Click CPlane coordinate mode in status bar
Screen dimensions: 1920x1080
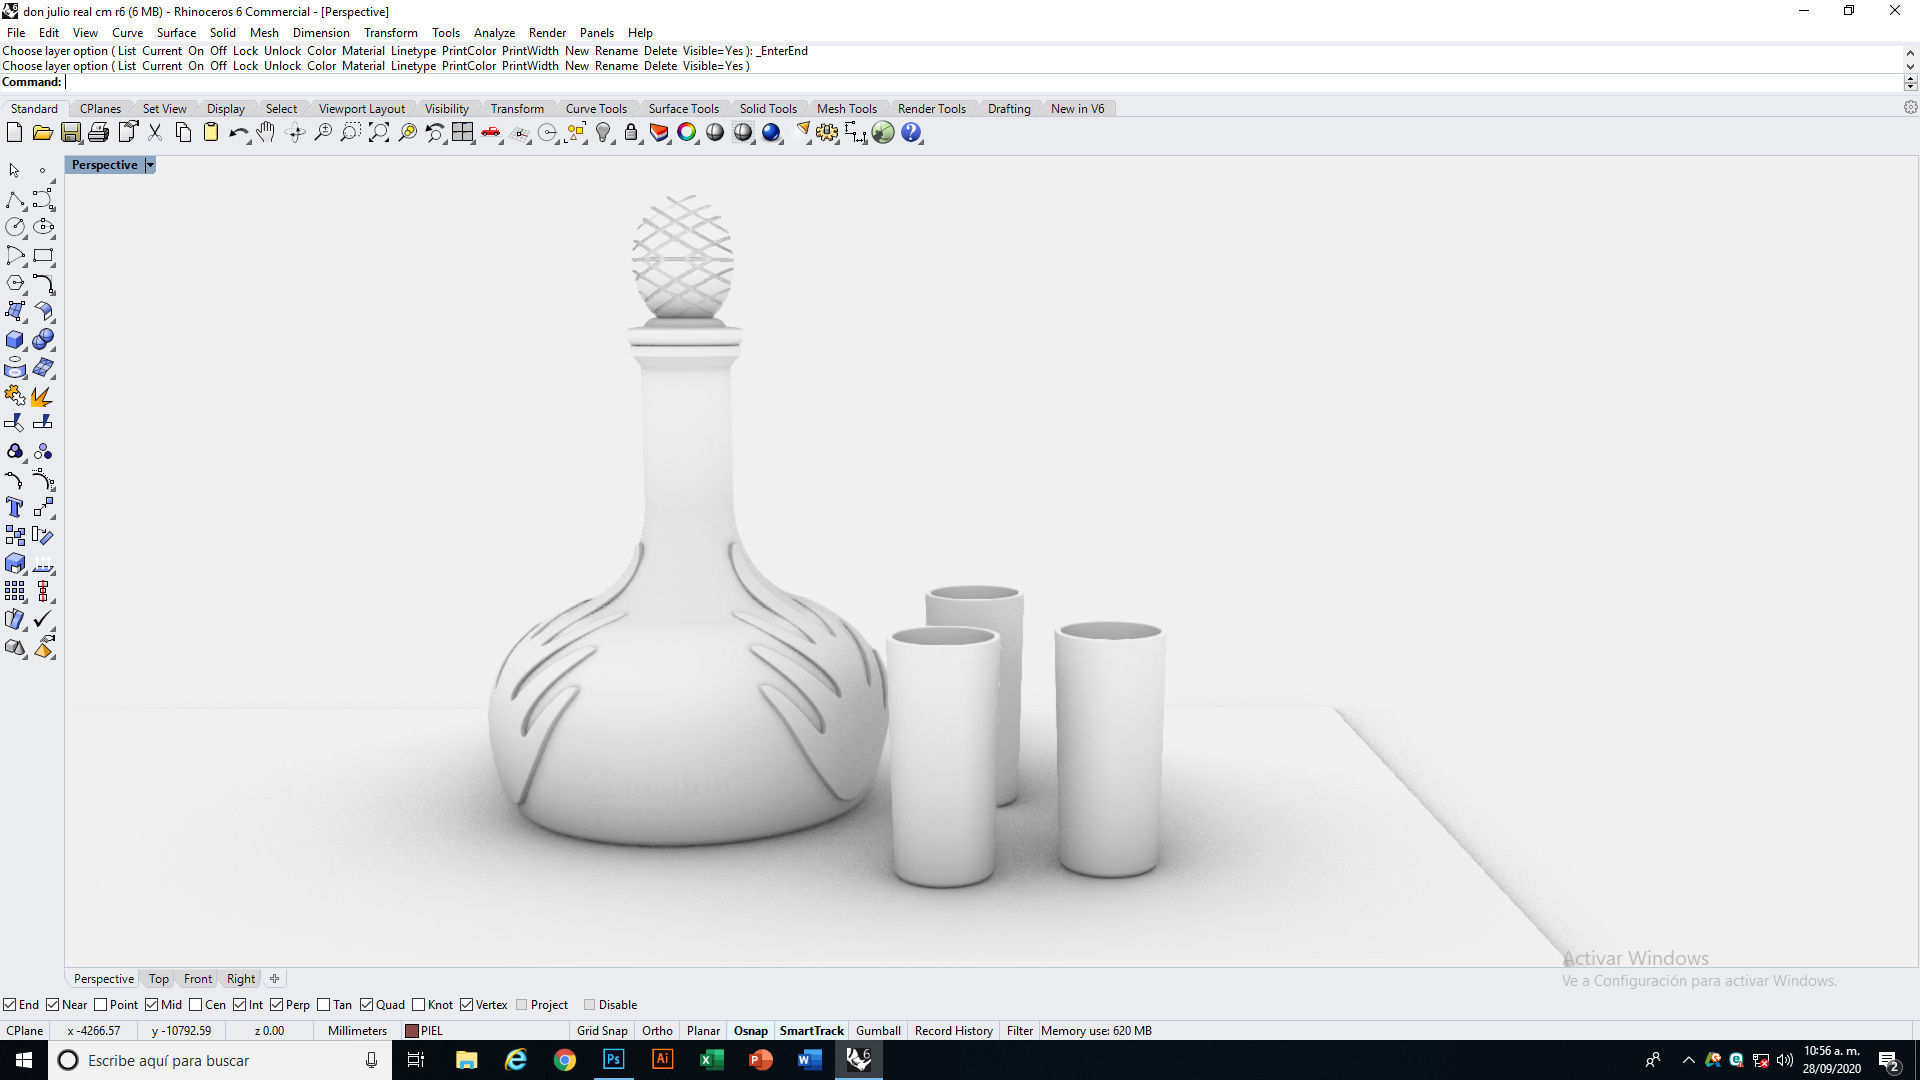24,1030
